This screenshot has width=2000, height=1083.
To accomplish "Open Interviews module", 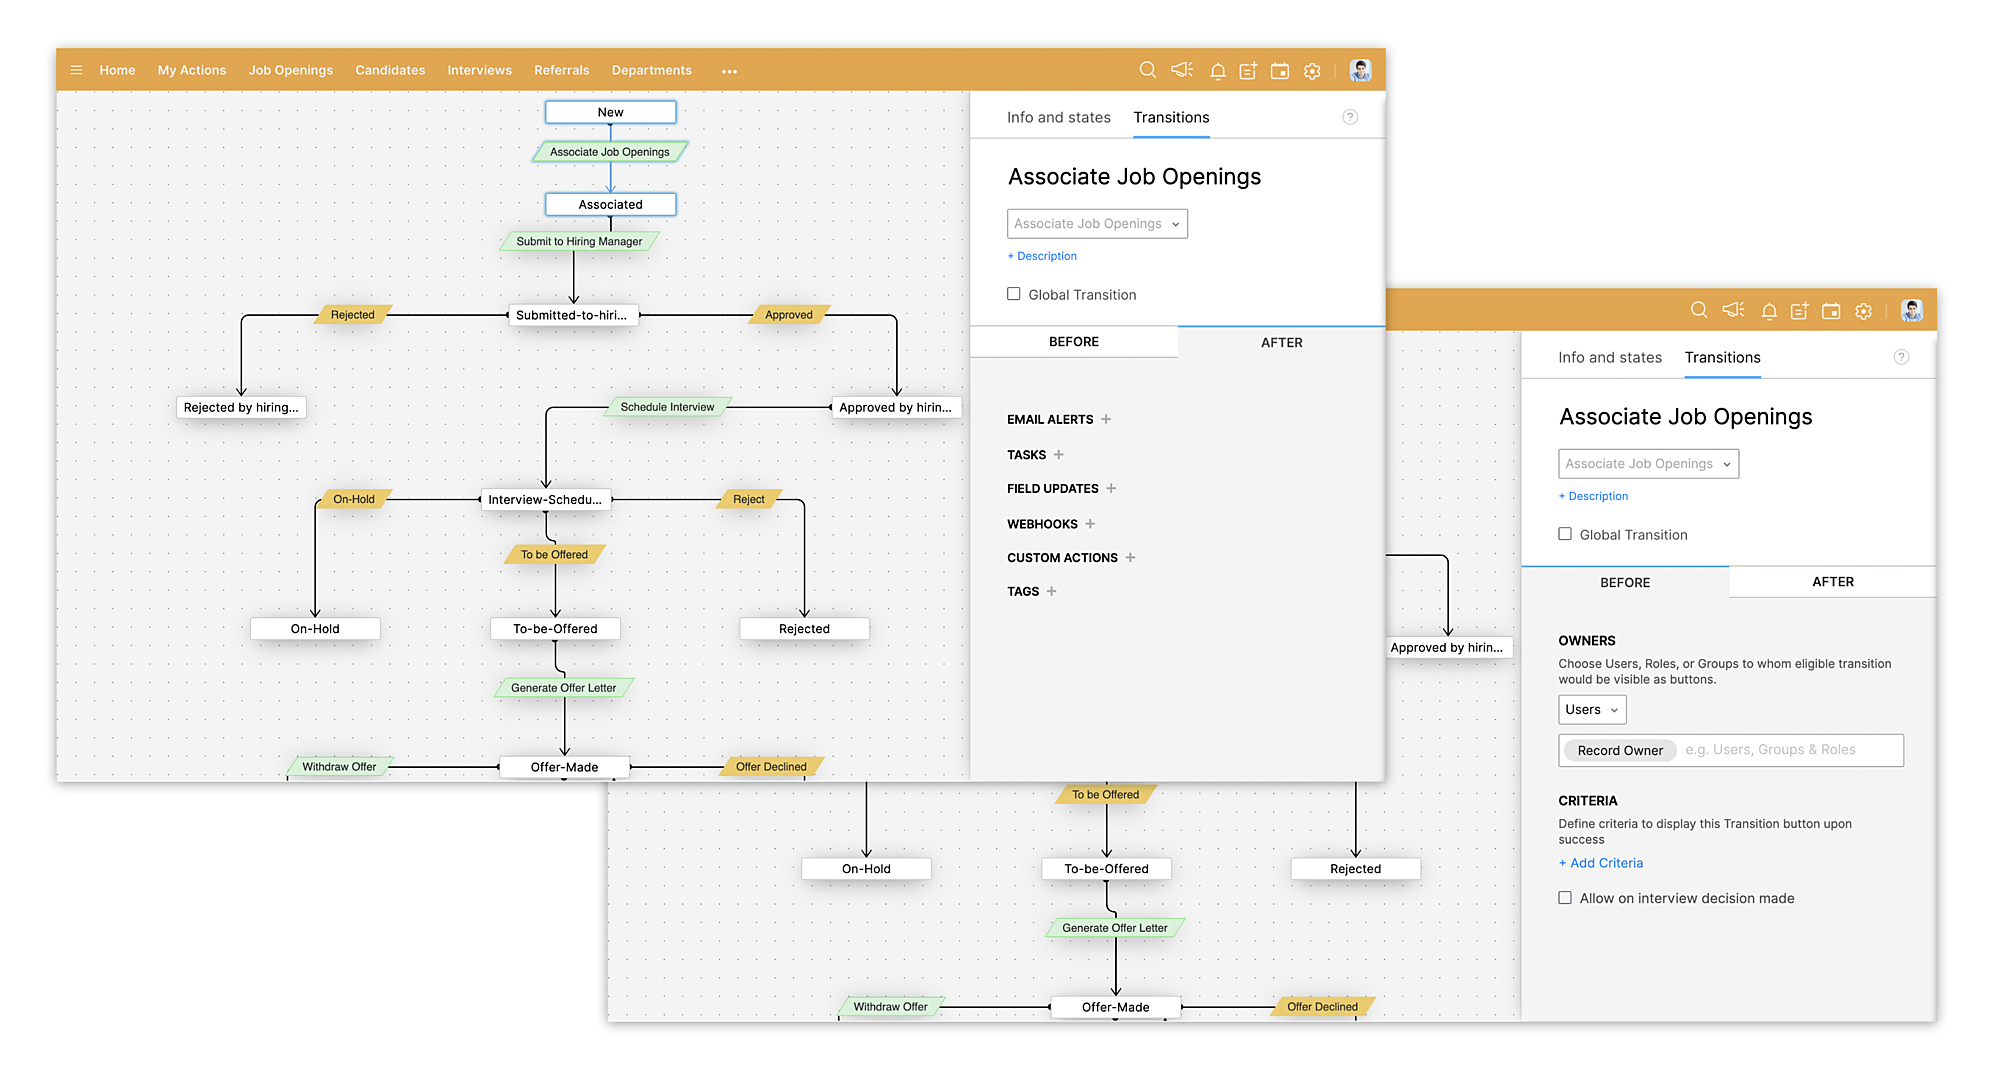I will (x=479, y=70).
